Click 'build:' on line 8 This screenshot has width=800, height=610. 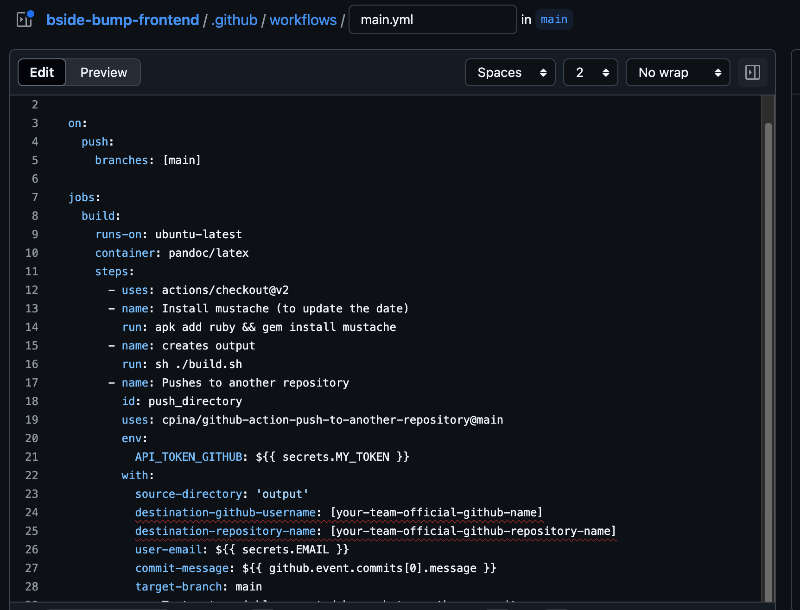point(101,216)
